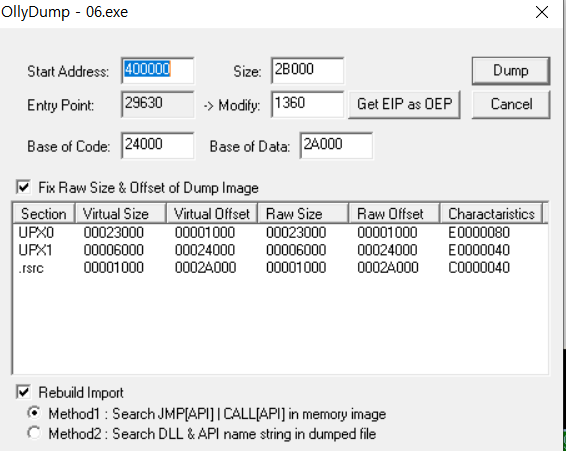Uncheck the Rebuild Import checkbox
566x451 pixels.
pos(23,392)
